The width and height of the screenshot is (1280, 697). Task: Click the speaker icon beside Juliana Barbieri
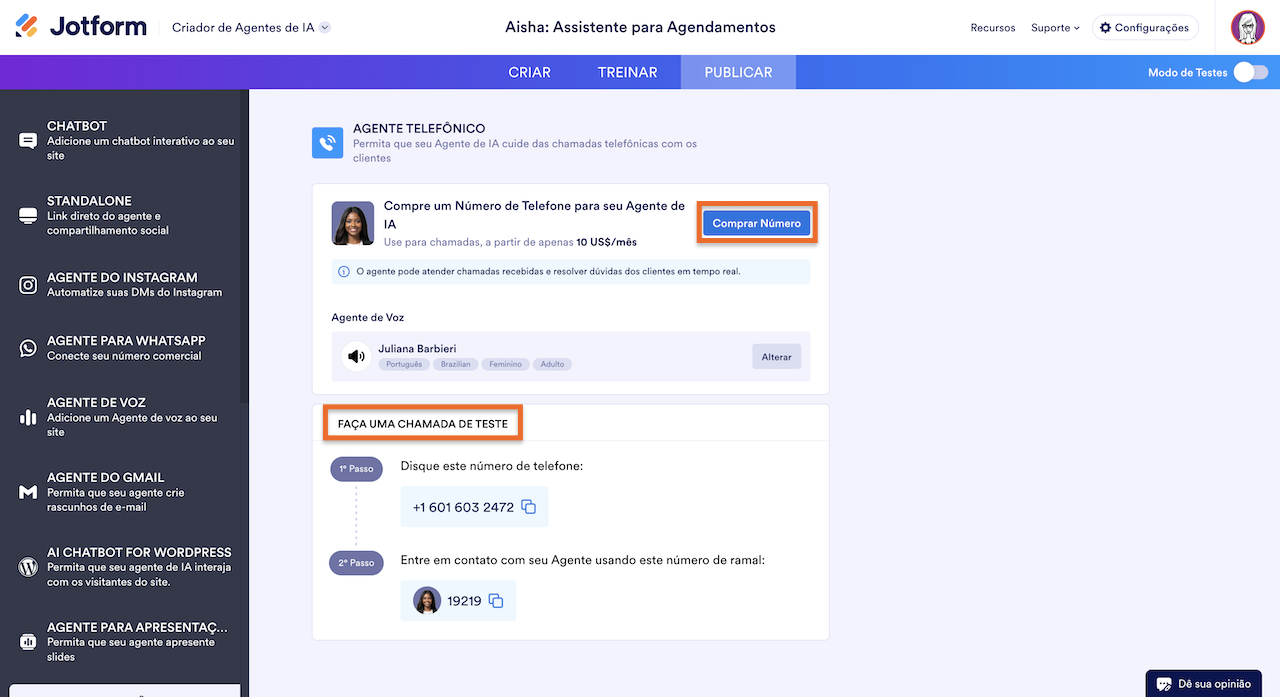(x=356, y=356)
